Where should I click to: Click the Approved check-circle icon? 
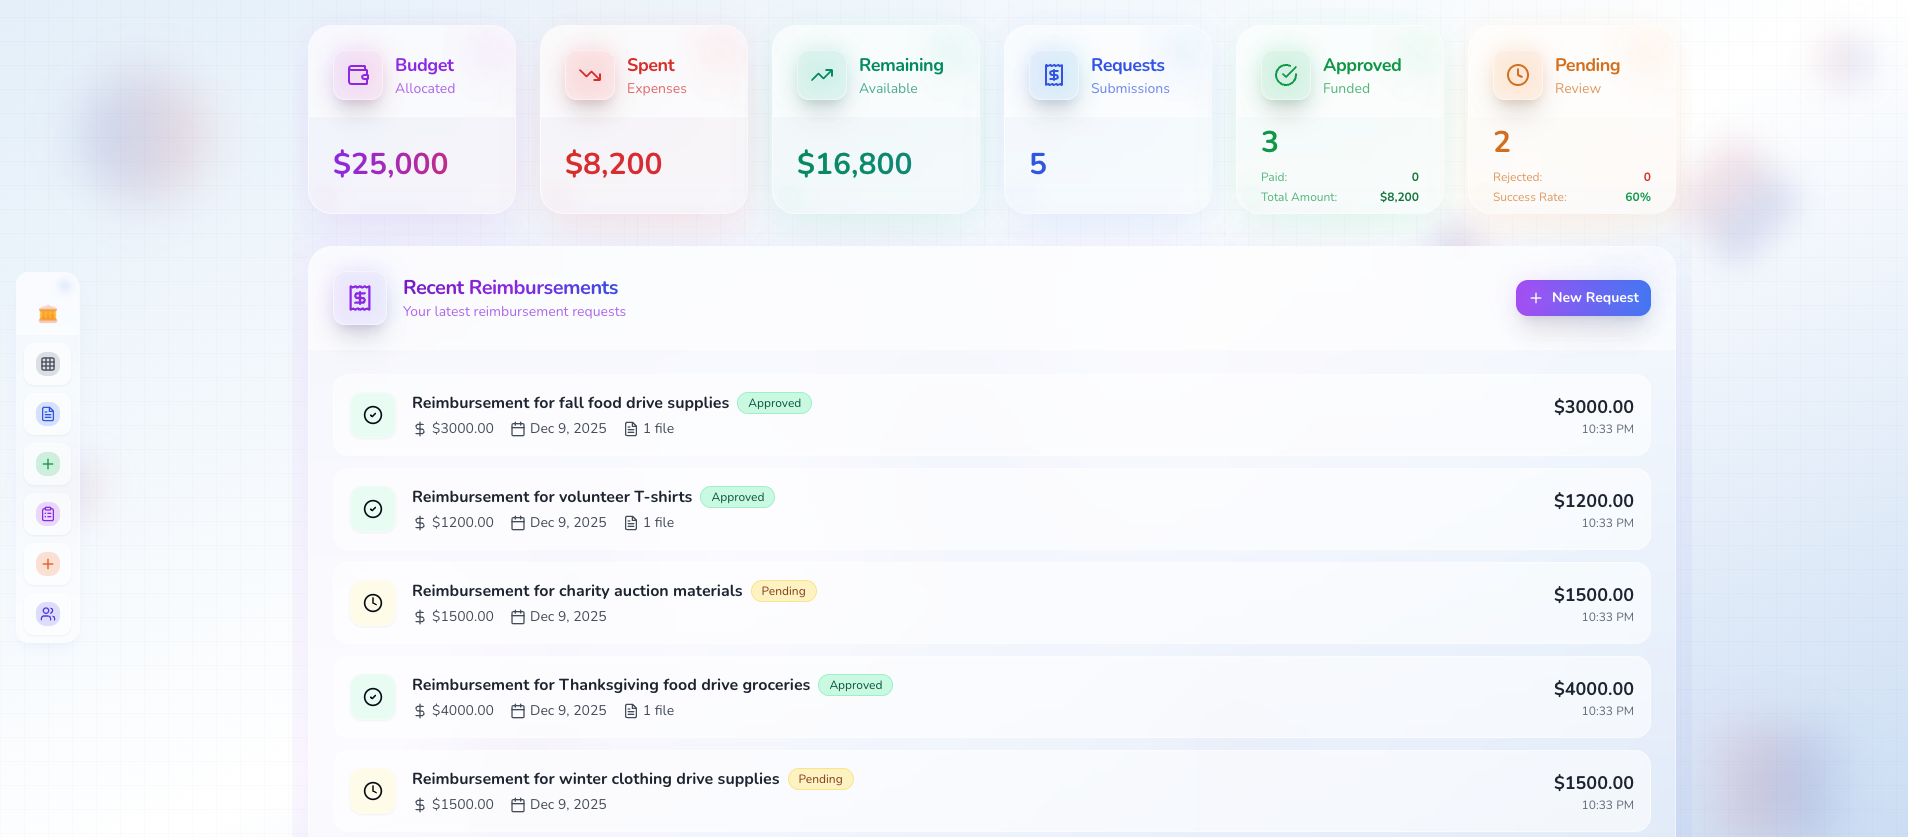click(1286, 75)
